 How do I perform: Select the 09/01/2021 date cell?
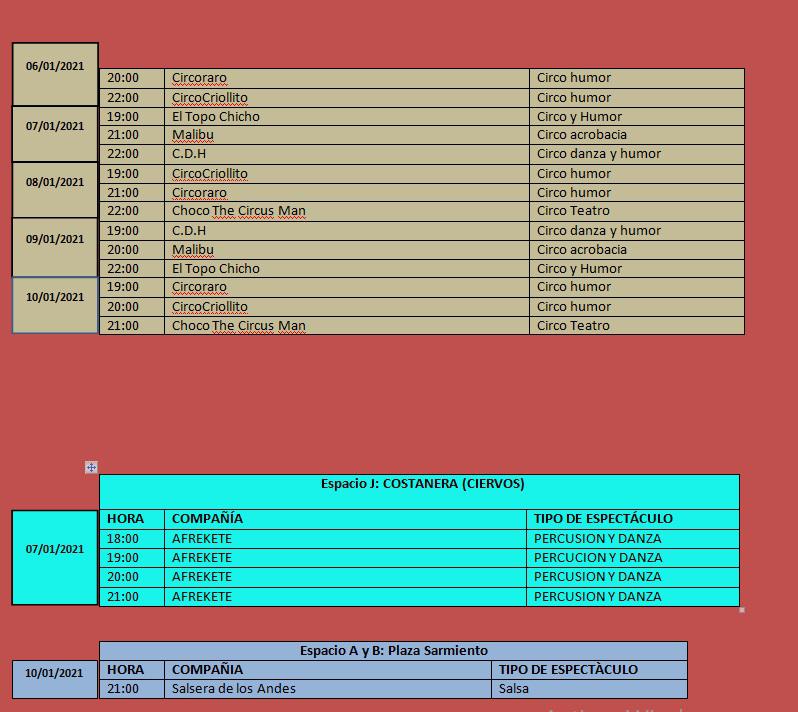tap(55, 240)
